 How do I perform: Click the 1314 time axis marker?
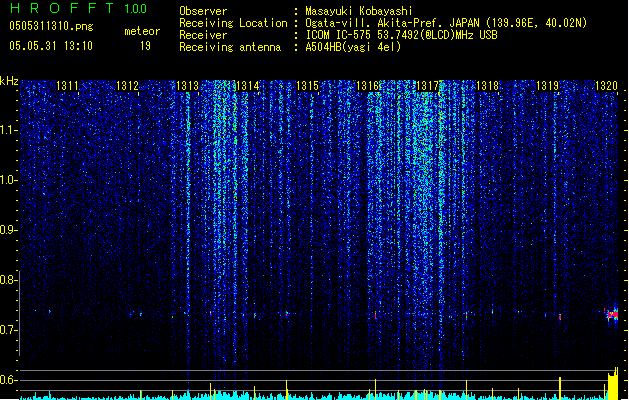coord(248,85)
